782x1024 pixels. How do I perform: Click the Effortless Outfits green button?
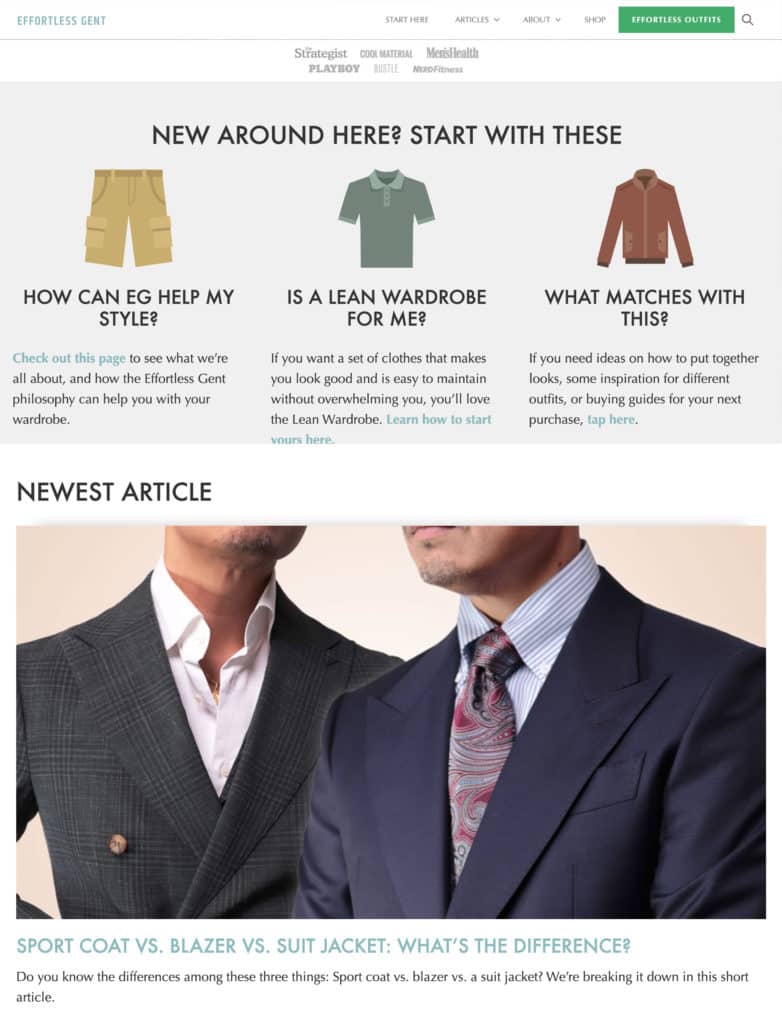676,20
